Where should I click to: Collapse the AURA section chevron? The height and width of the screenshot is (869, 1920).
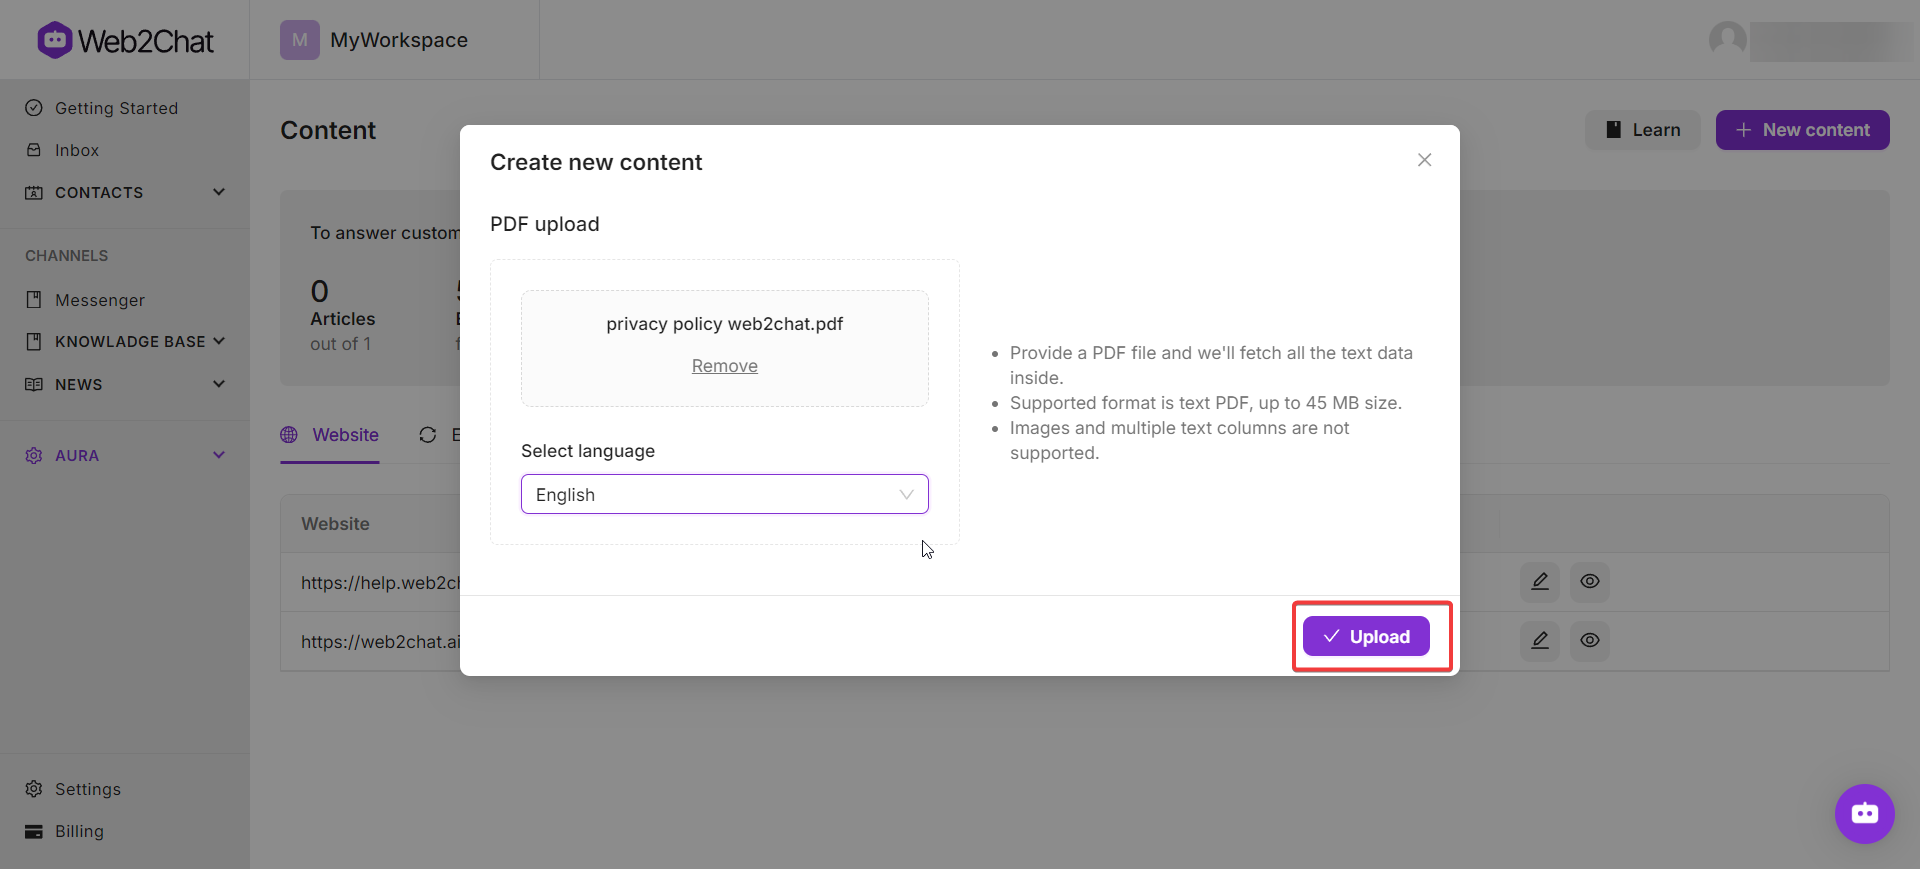point(219,455)
